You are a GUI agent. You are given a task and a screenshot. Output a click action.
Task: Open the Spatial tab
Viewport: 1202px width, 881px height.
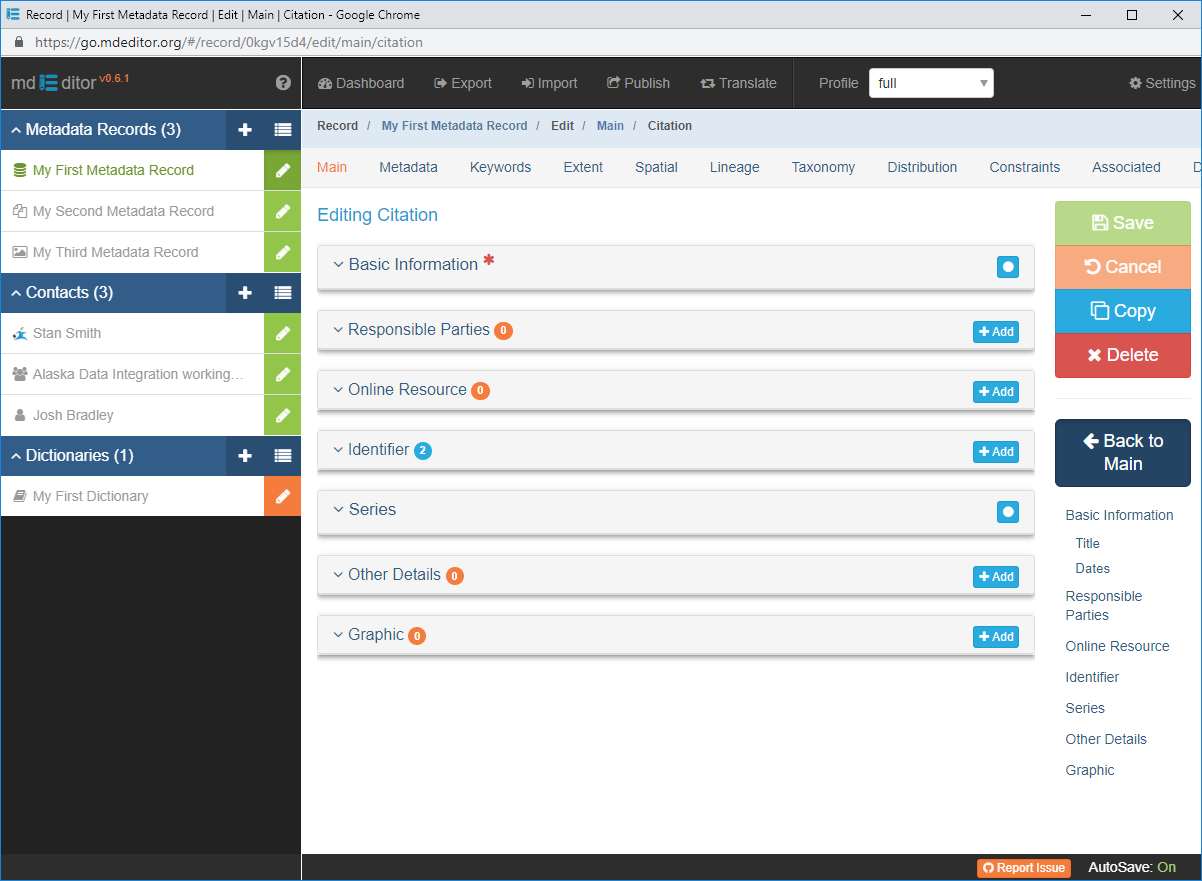point(656,167)
